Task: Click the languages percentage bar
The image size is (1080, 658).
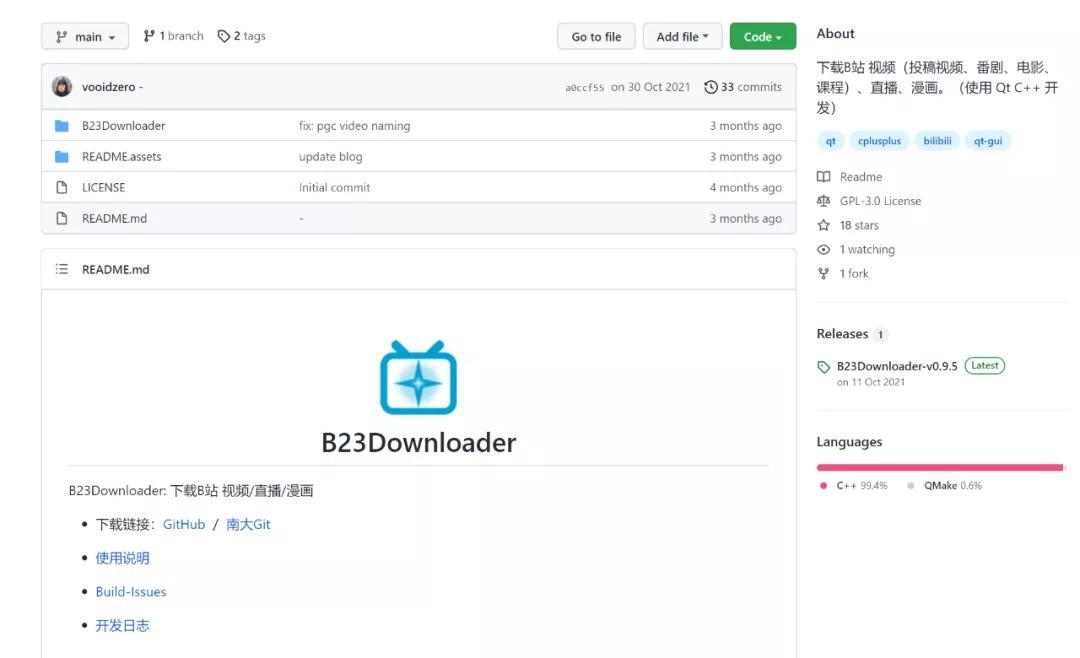Action: point(941,467)
